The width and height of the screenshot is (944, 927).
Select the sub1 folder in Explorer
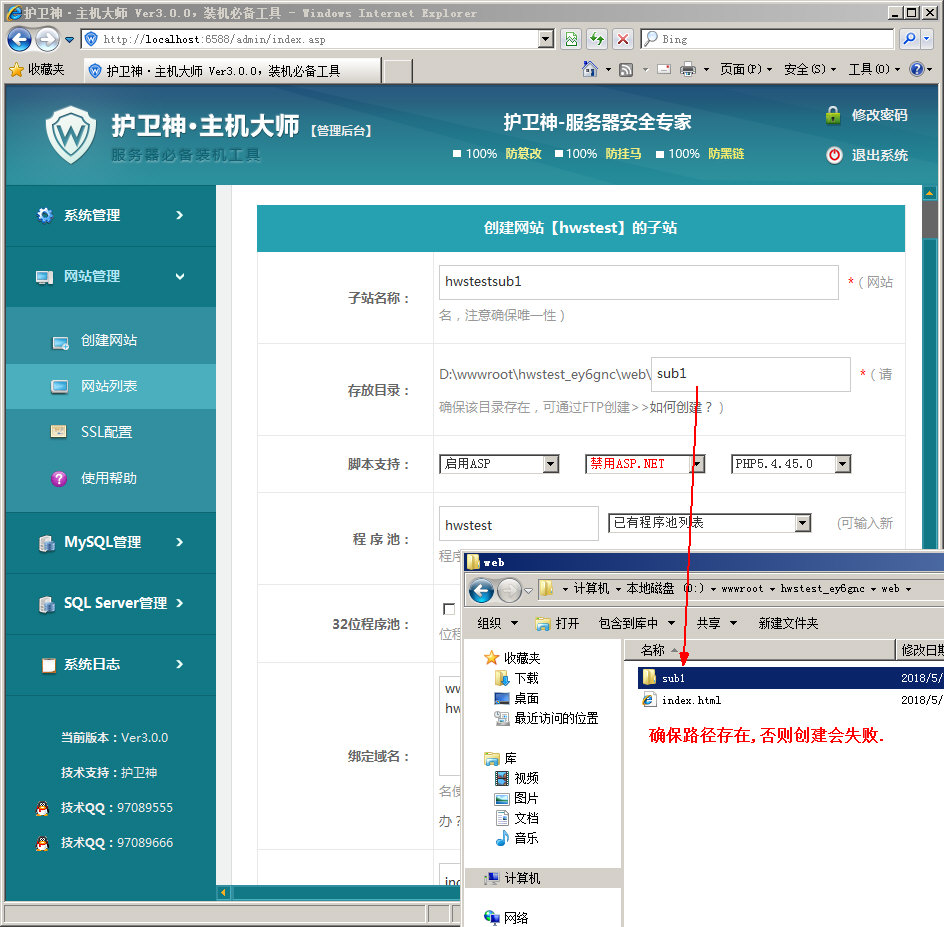pyautogui.click(x=673, y=678)
